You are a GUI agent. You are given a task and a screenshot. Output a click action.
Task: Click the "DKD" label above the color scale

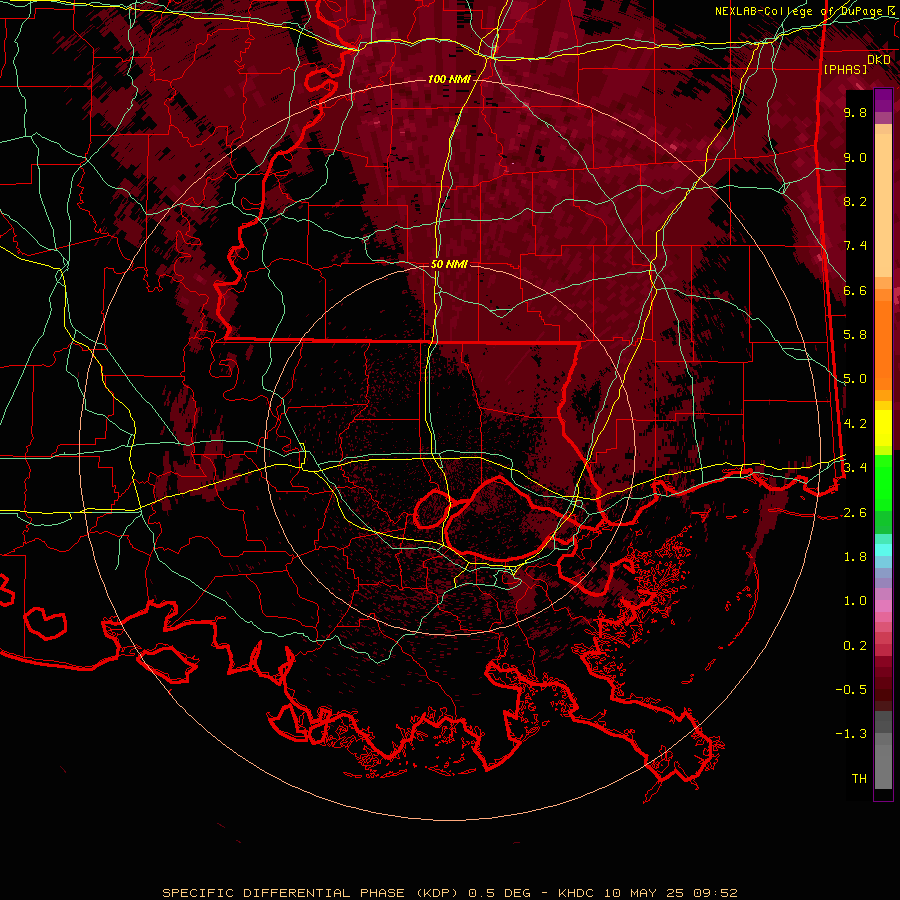pos(878,60)
